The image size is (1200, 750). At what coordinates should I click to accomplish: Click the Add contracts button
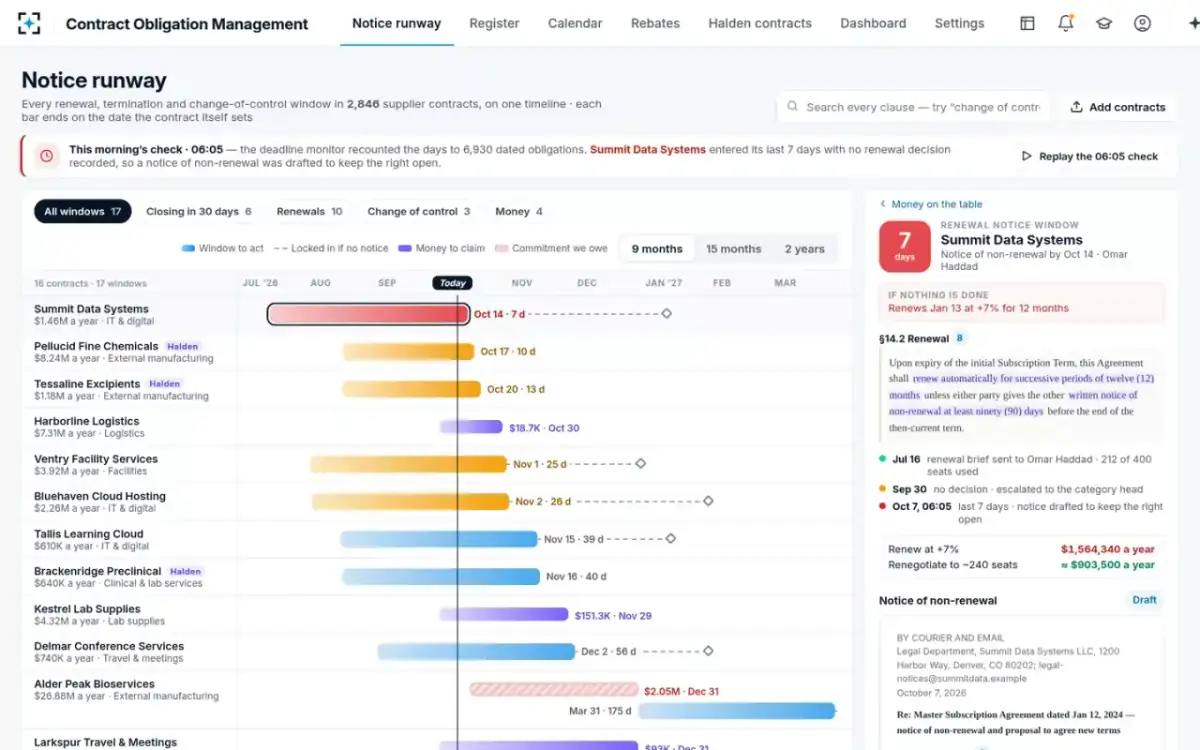(1118, 107)
